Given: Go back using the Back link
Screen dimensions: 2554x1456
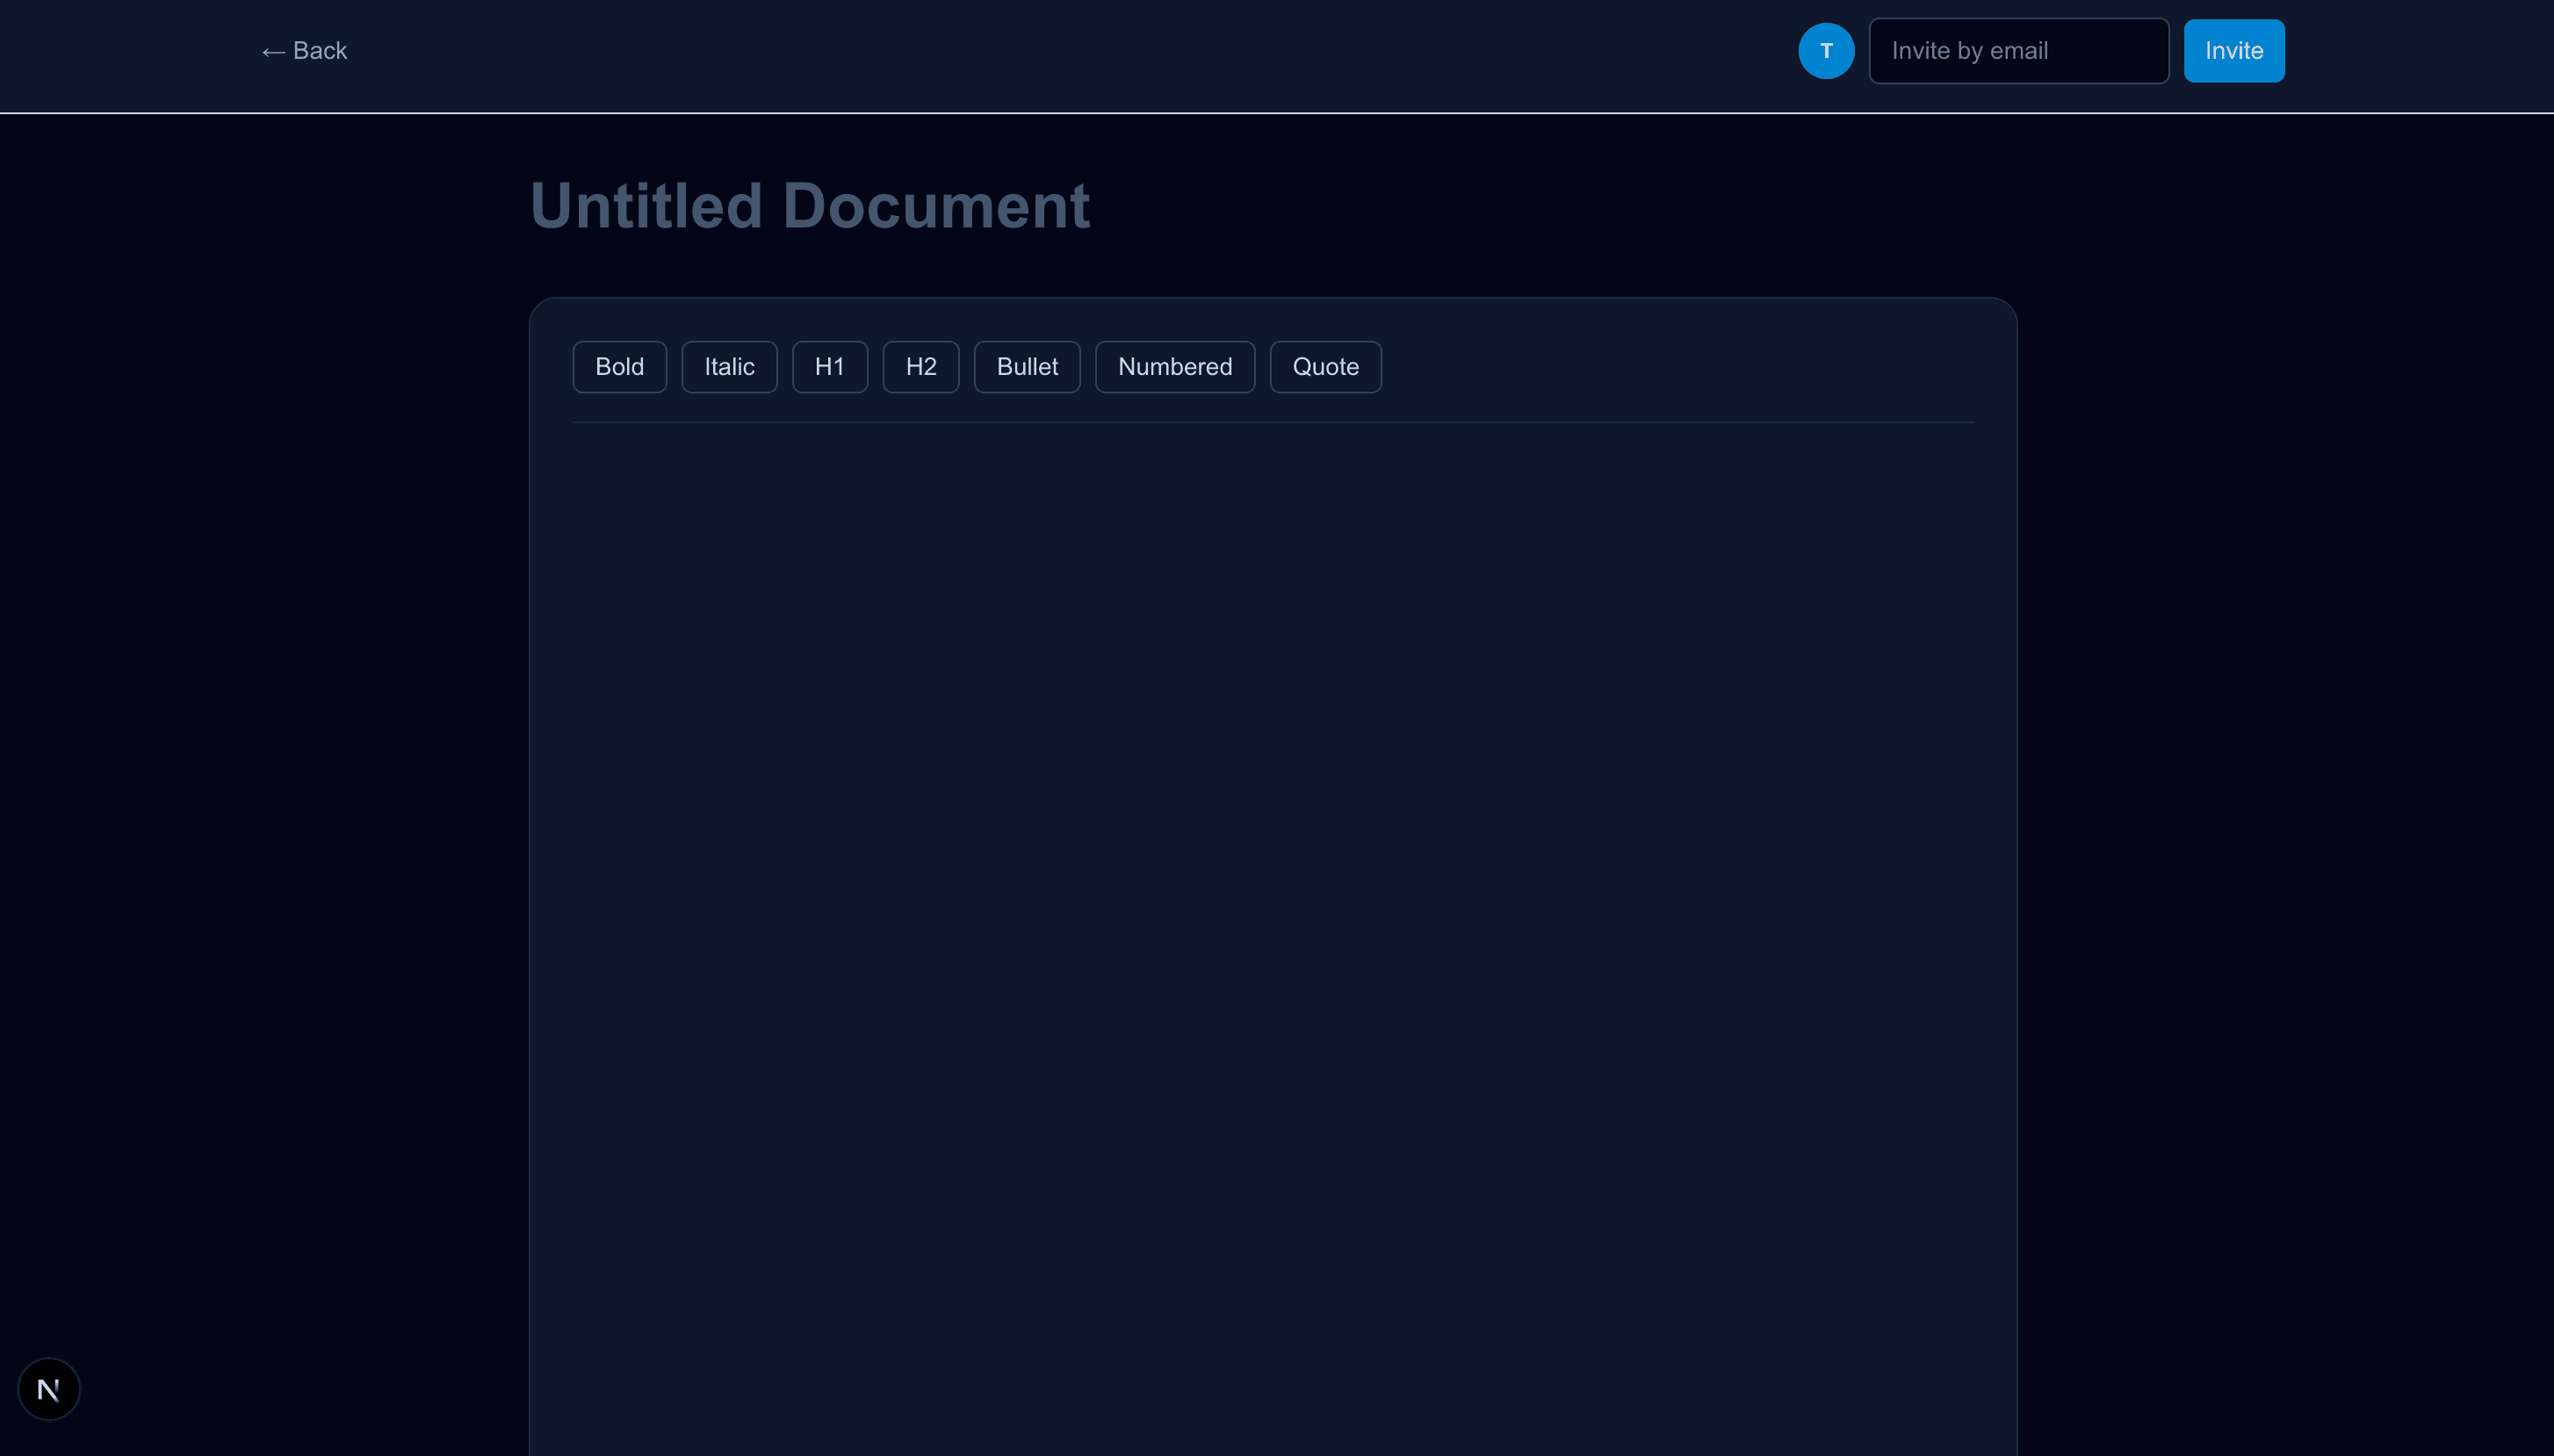Looking at the screenshot, I should [304, 51].
